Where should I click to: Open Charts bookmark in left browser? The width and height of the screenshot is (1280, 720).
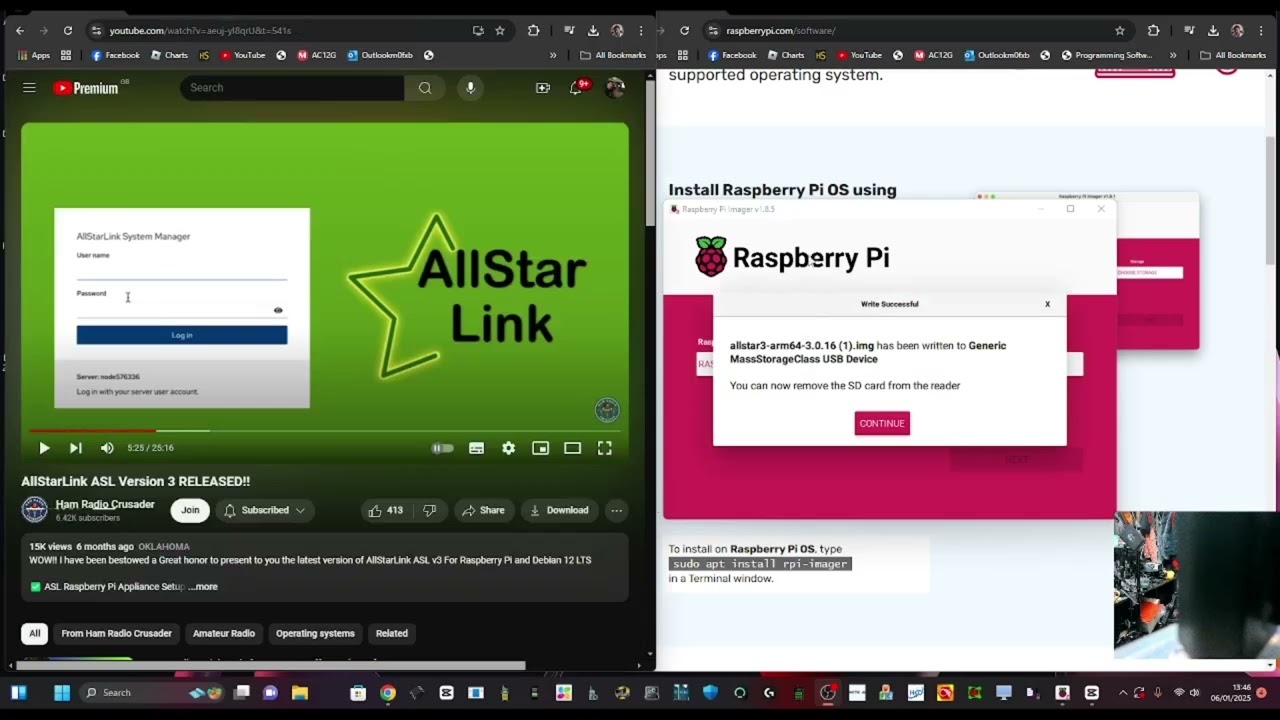tap(169, 55)
